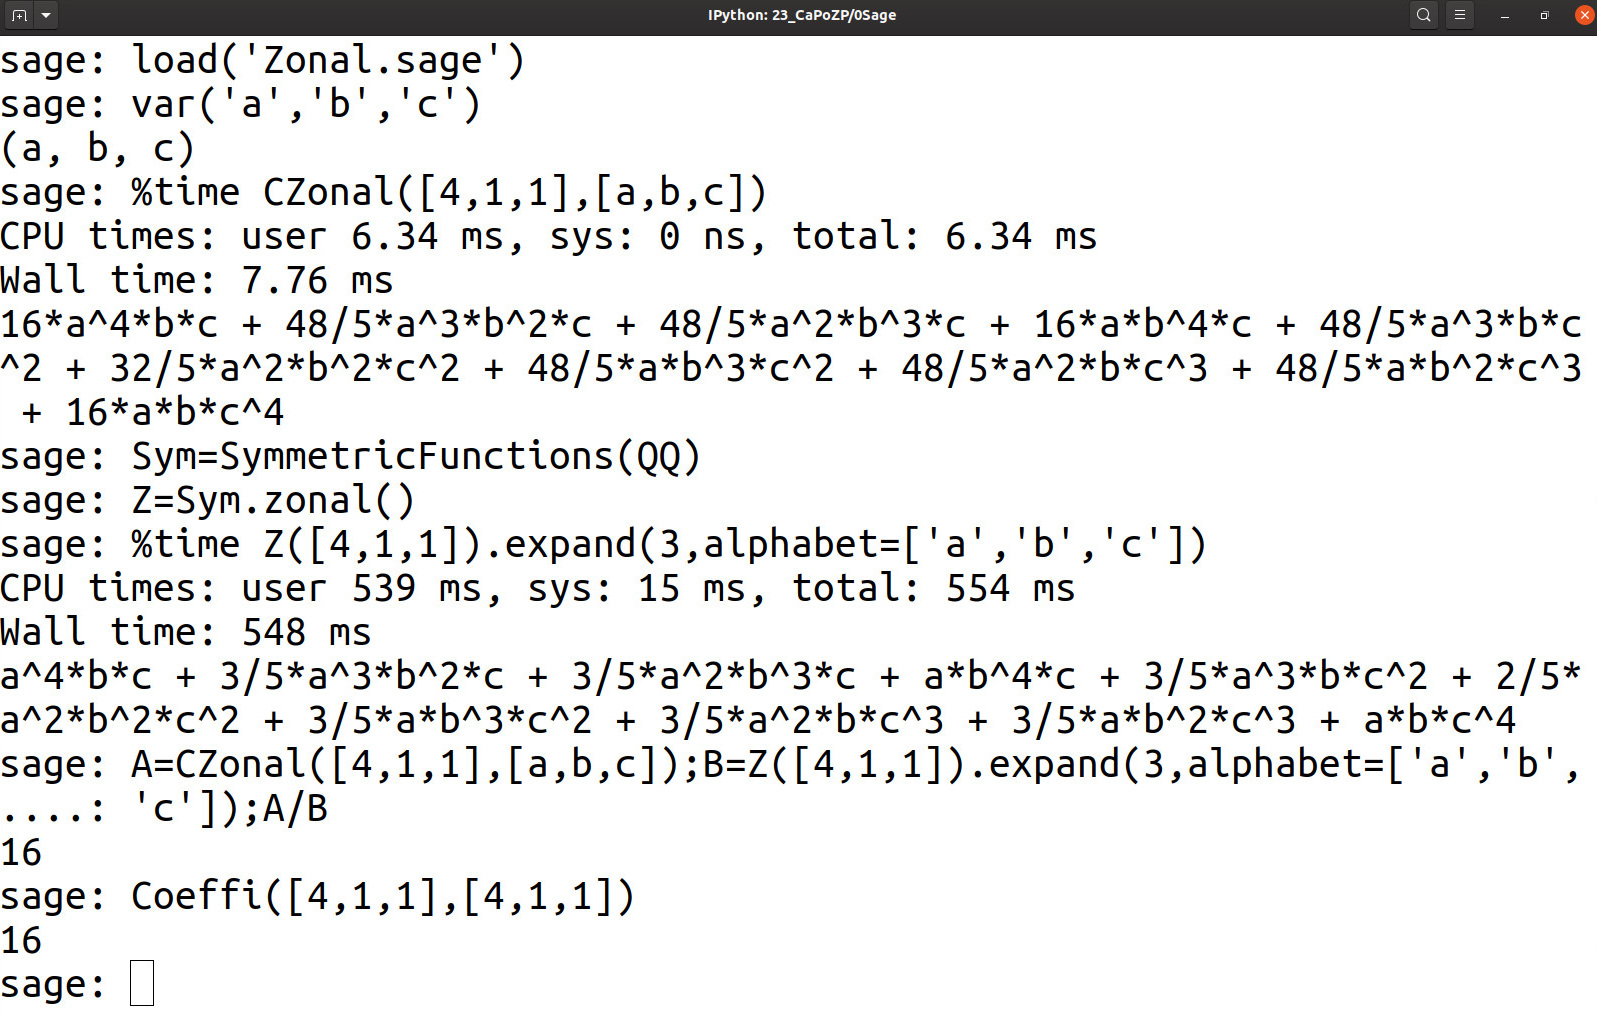The width and height of the screenshot is (1597, 1018).
Task: Open a new terminal tab
Action: [x=19, y=15]
